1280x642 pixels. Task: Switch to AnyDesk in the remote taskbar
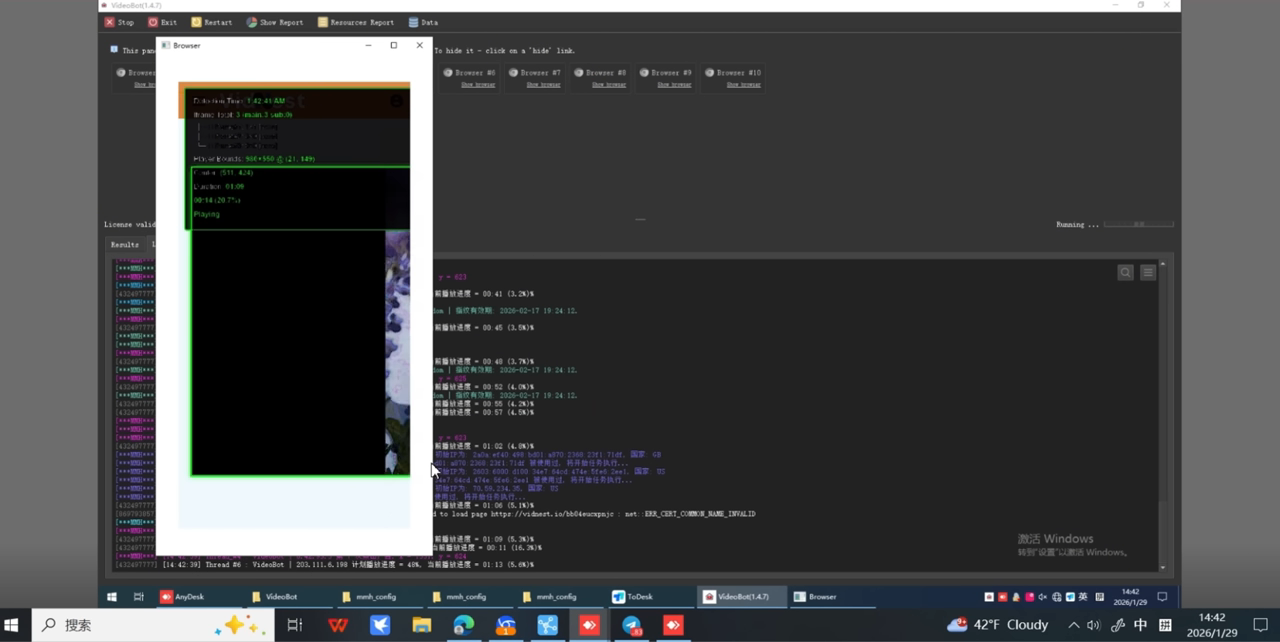[x=182, y=597]
